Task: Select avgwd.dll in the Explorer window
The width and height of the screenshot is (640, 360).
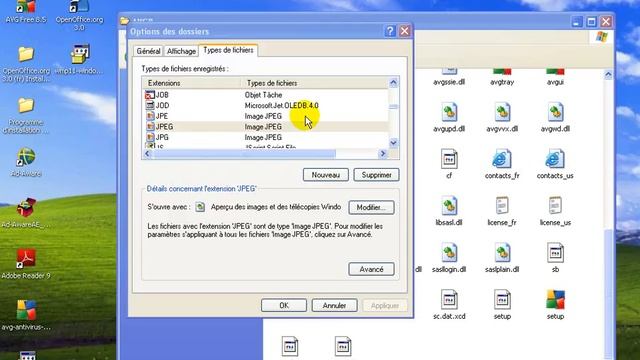Action: 555,118
